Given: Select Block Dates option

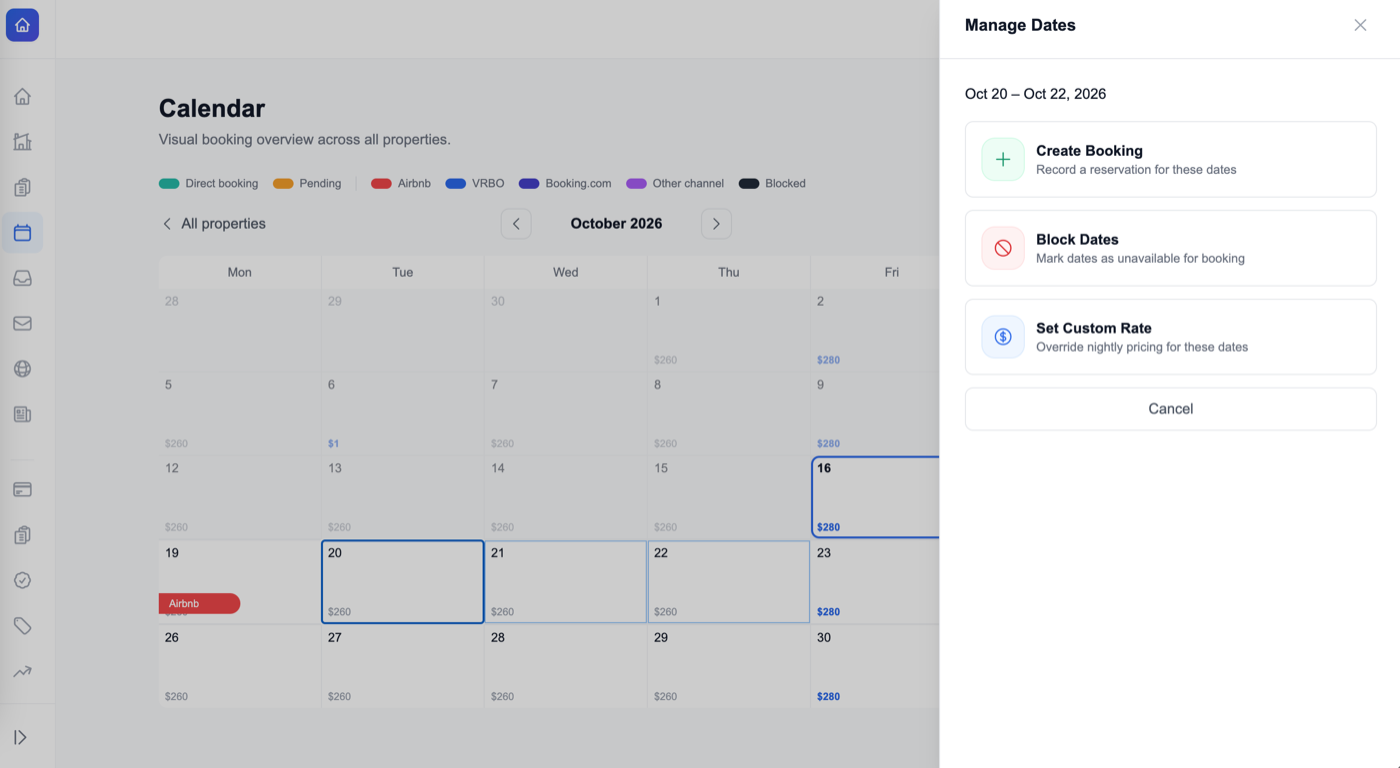Looking at the screenshot, I should coord(1170,248).
